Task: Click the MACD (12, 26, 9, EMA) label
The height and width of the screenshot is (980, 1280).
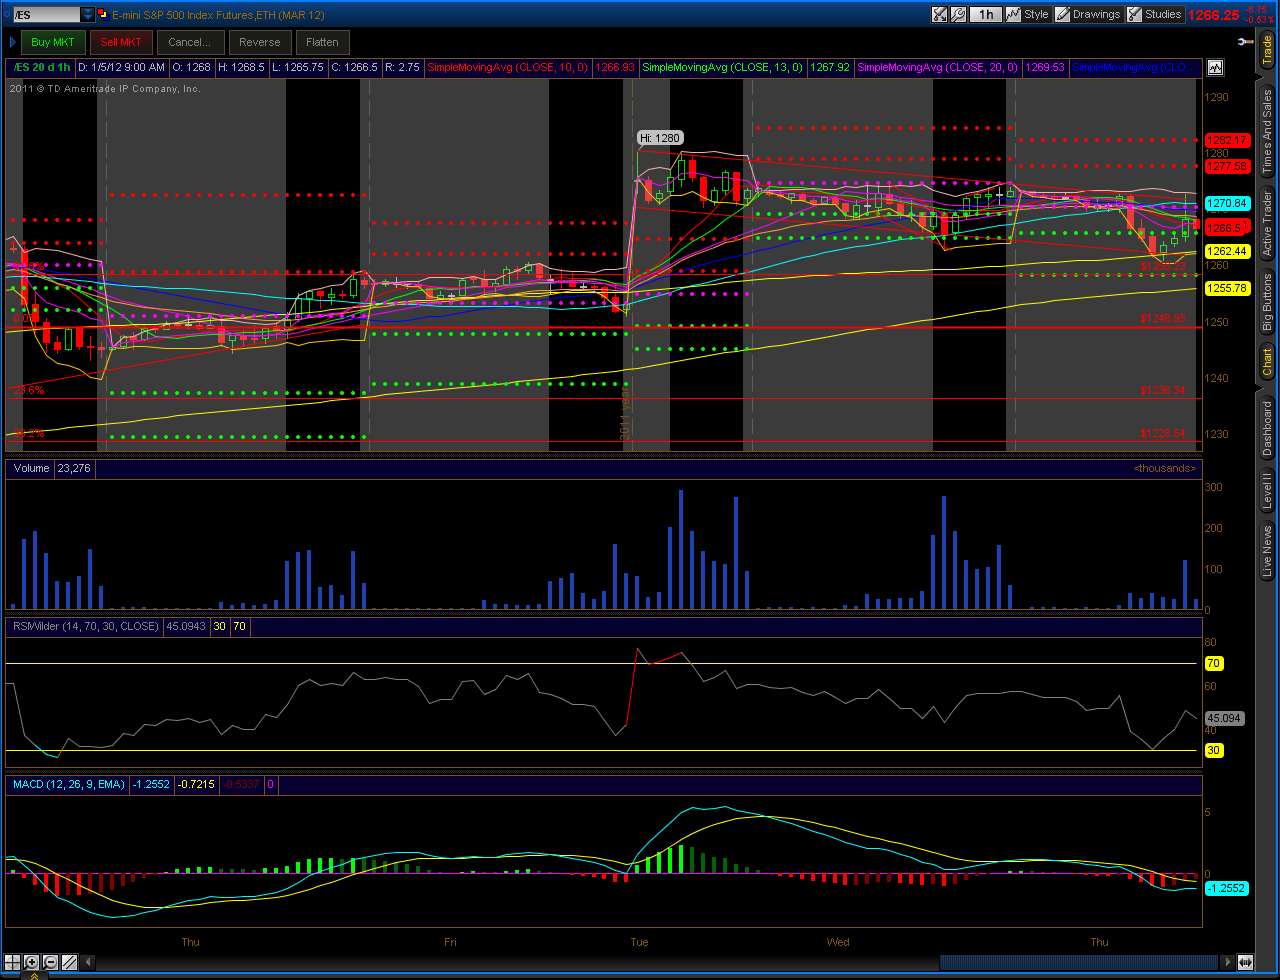Action: 68,785
